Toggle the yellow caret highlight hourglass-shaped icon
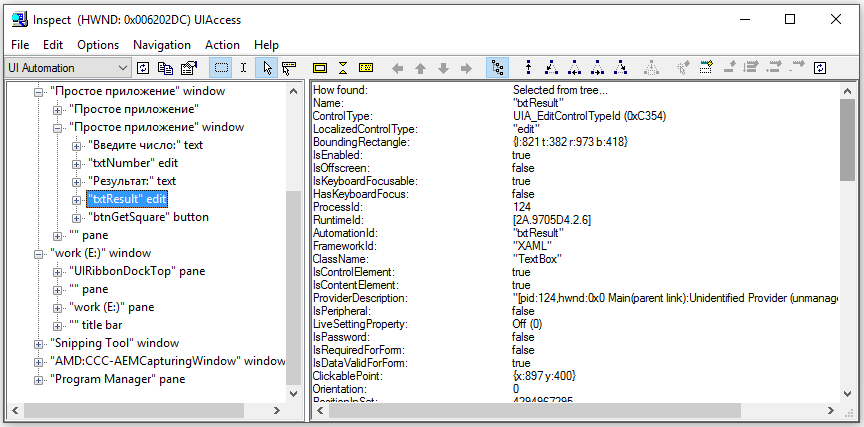Image resolution: width=864 pixels, height=427 pixels. pyautogui.click(x=343, y=68)
